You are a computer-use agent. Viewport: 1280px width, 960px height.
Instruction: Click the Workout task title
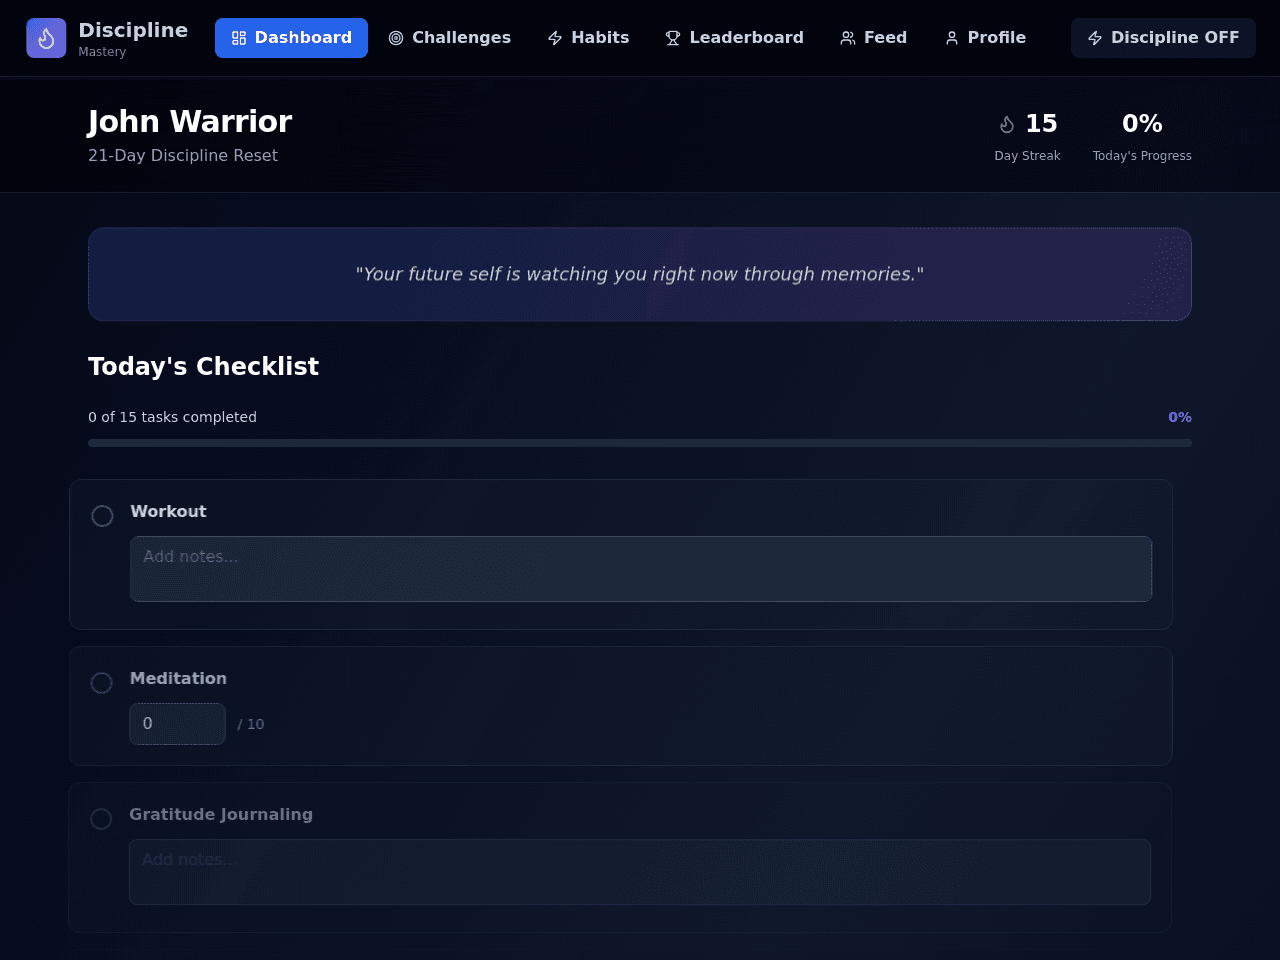pyautogui.click(x=168, y=511)
